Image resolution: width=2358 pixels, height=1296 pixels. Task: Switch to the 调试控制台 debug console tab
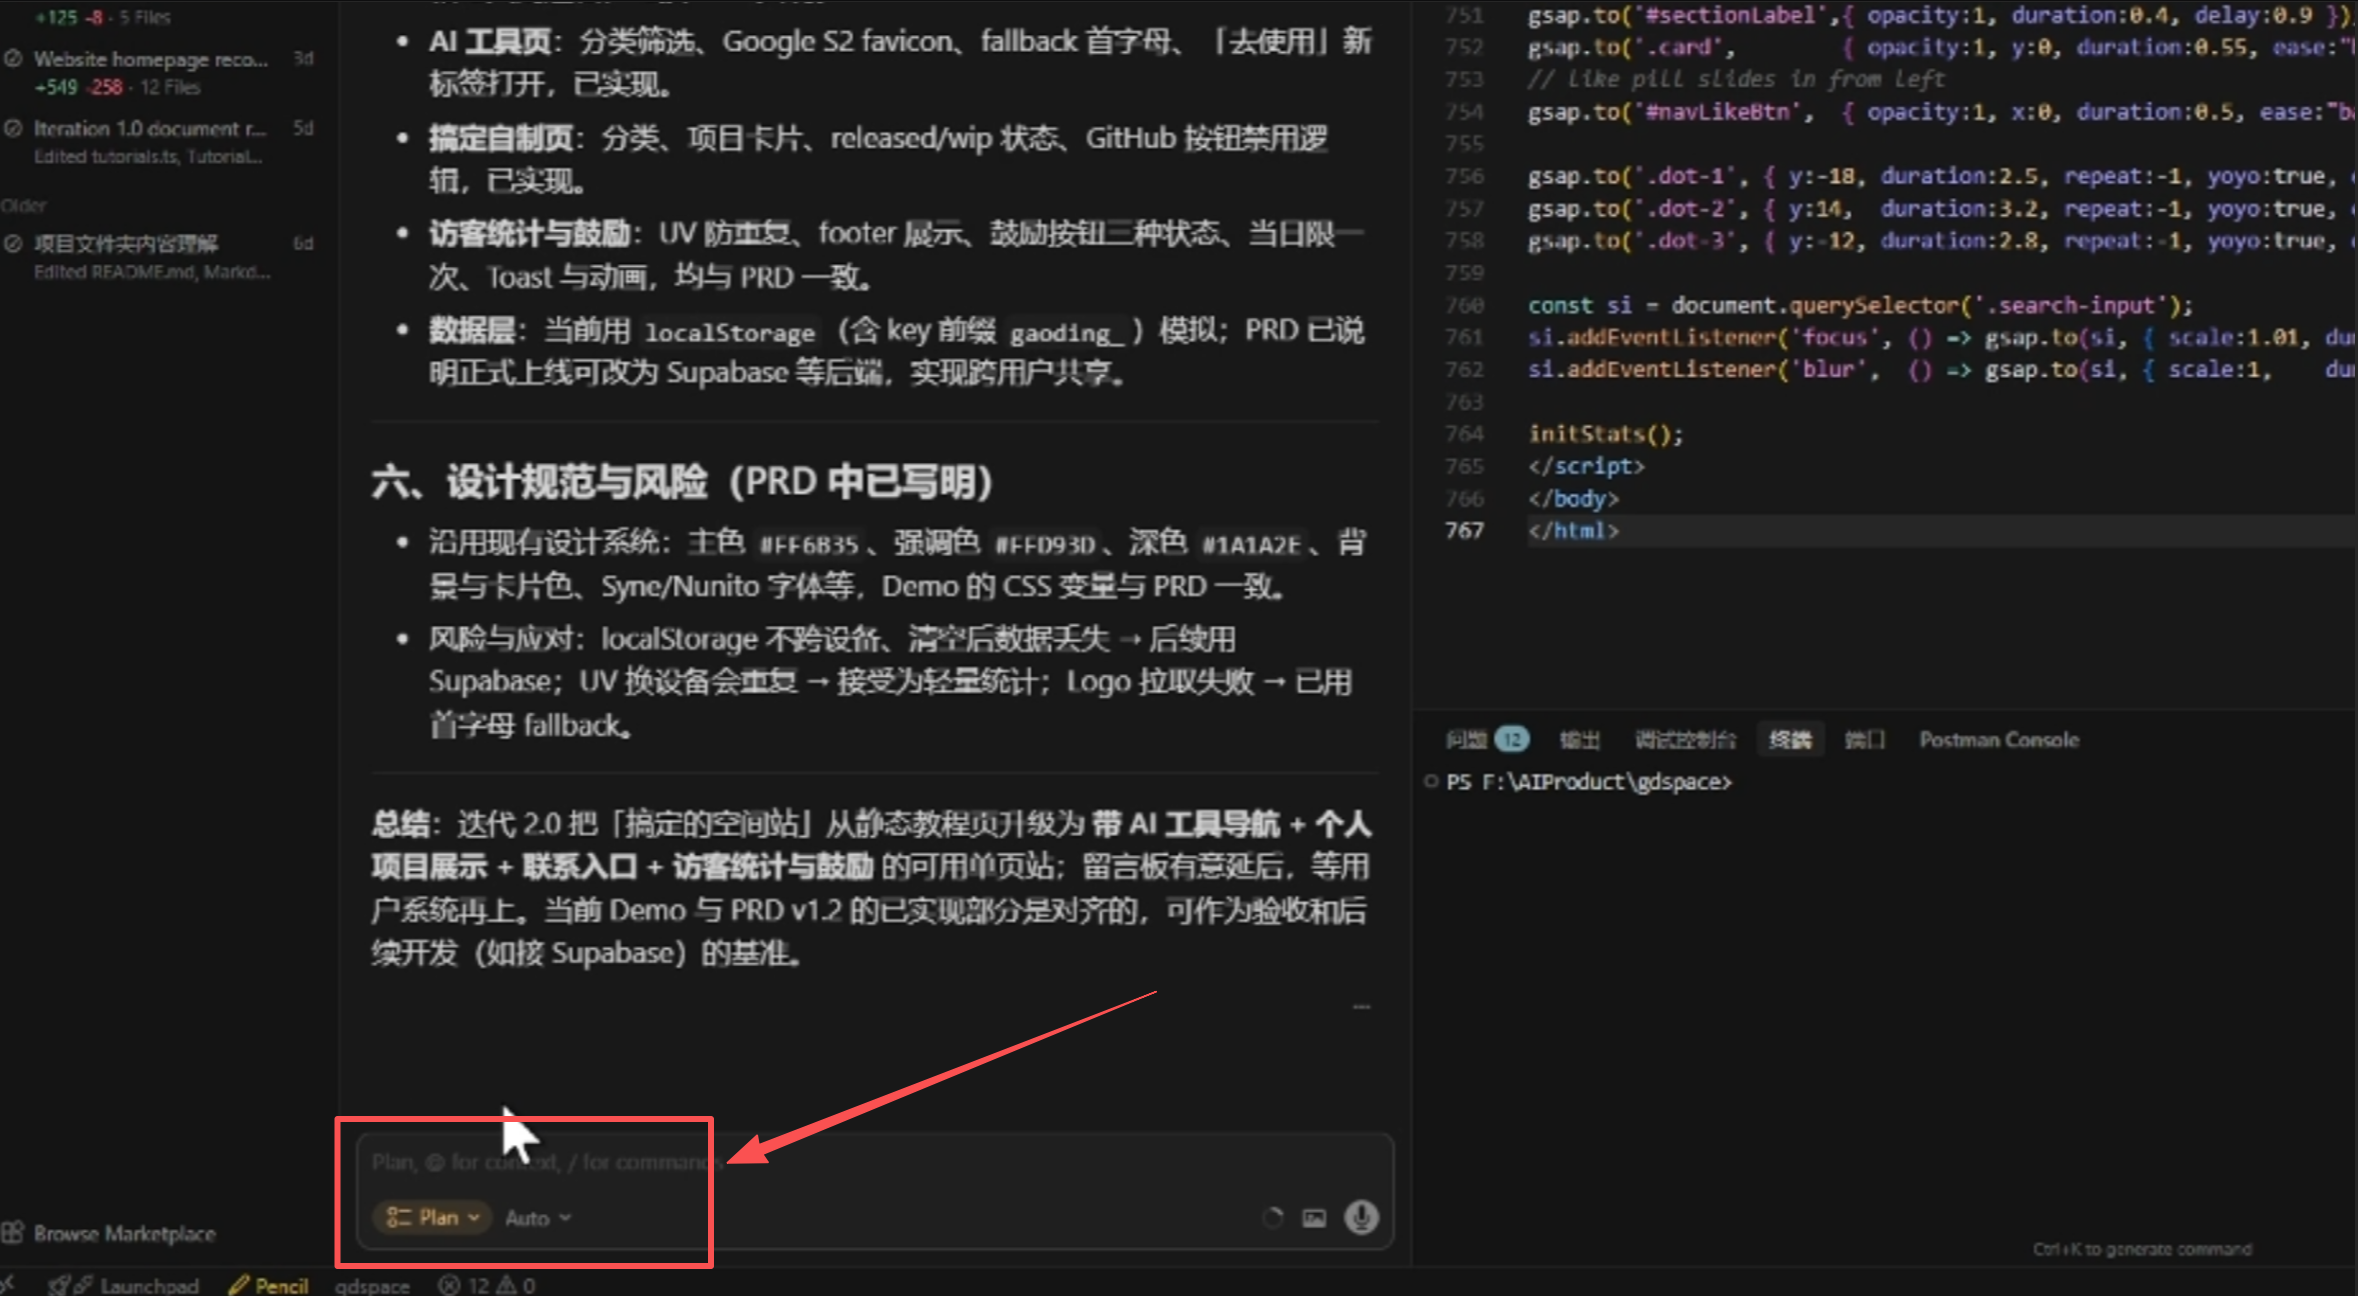tap(1685, 740)
